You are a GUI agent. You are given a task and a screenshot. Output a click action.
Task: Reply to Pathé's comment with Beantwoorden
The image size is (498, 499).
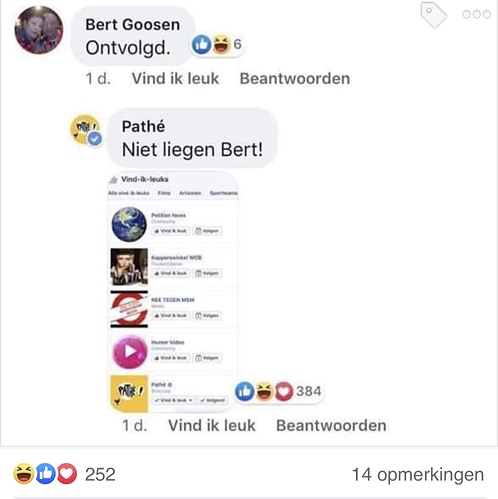click(x=331, y=426)
